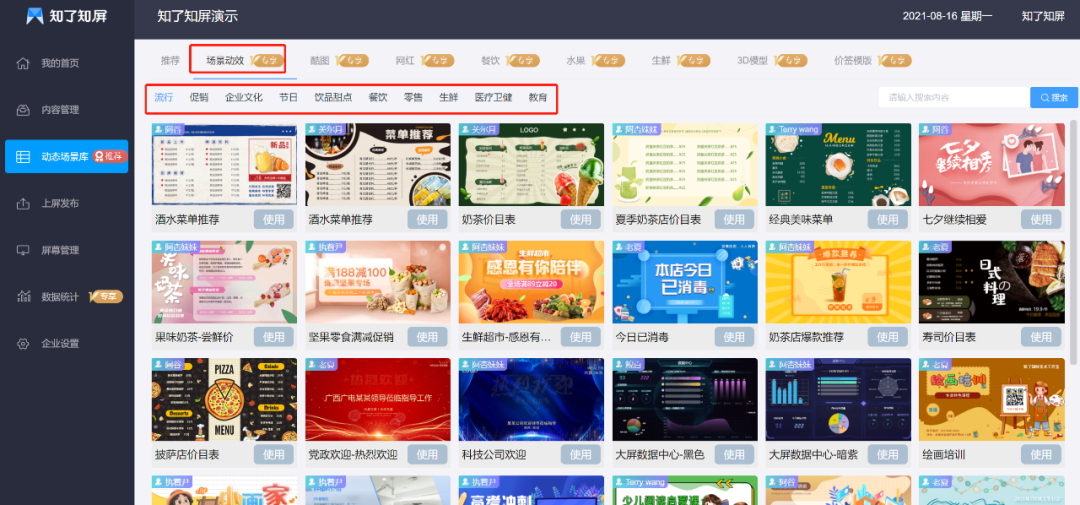Switch to the 酷图 tab
Screen dimensions: 1080x505
pos(320,61)
